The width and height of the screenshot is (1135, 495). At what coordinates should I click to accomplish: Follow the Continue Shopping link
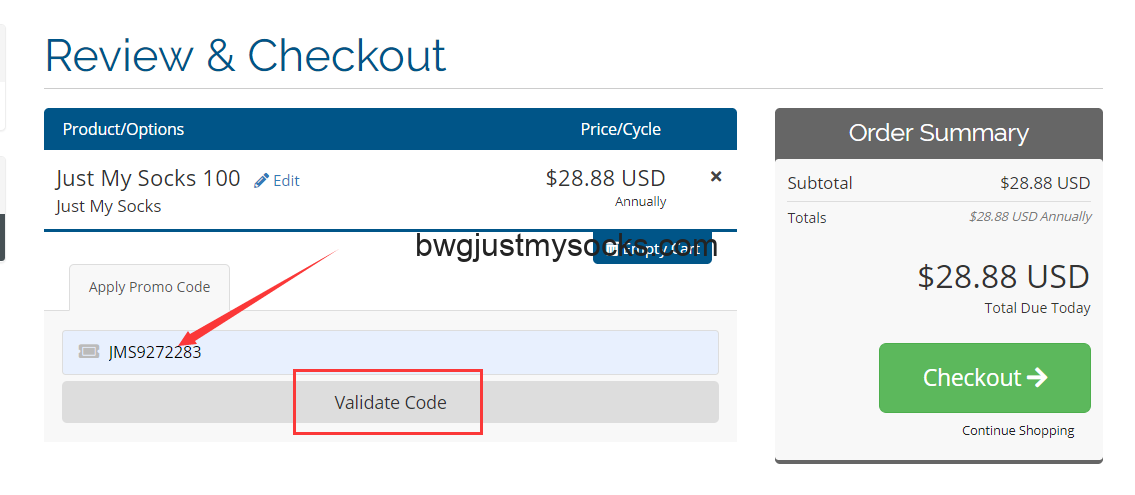click(x=1018, y=431)
